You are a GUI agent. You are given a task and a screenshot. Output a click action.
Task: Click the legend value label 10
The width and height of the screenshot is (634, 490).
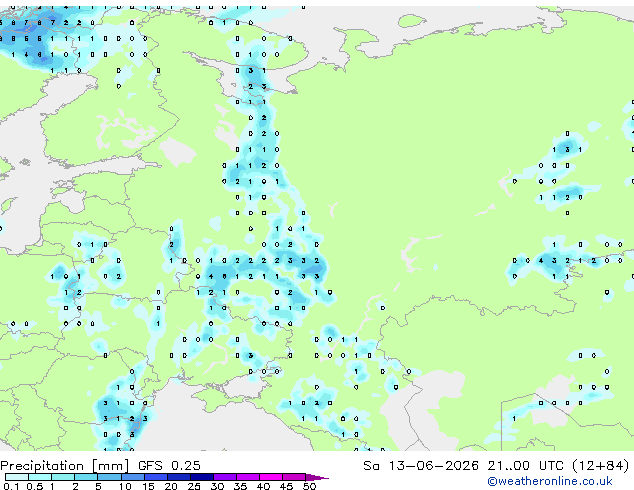[125, 486]
